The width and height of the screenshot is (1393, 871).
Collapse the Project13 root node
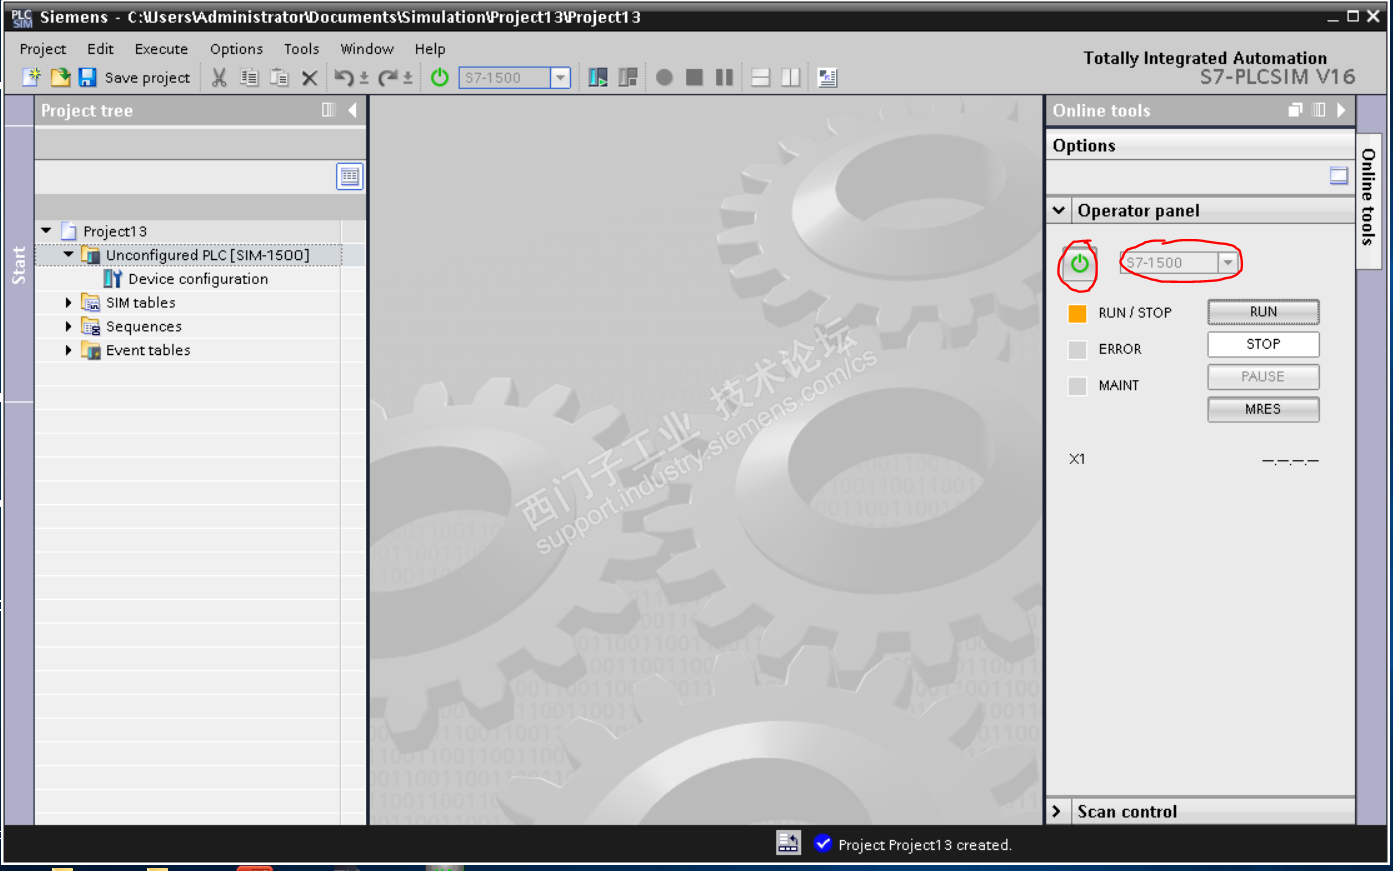click(x=46, y=231)
